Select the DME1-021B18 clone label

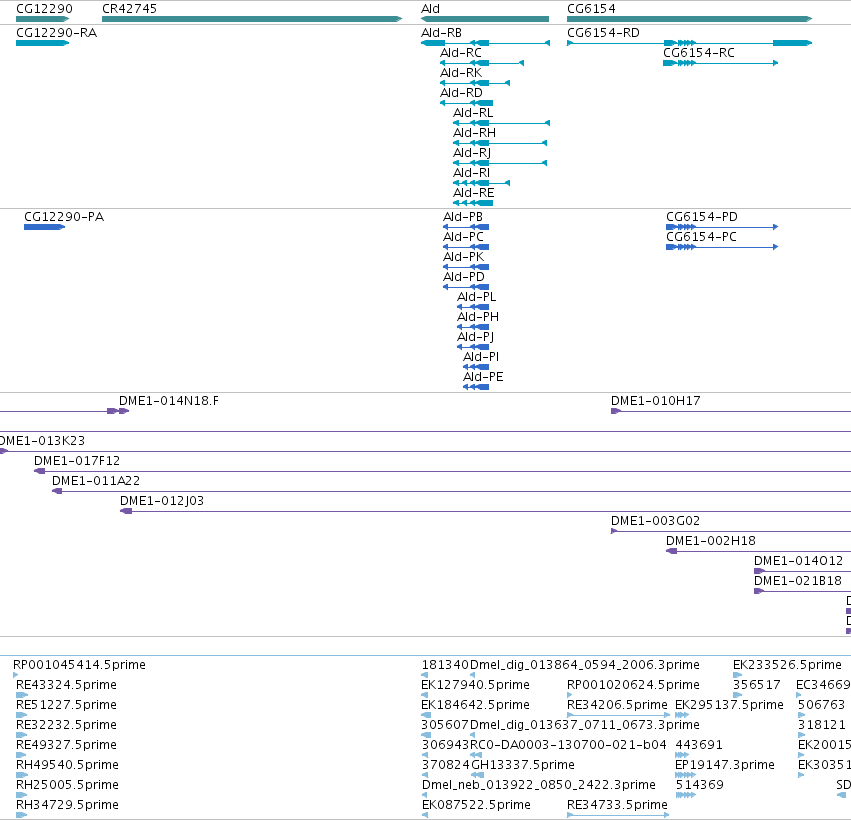798,581
